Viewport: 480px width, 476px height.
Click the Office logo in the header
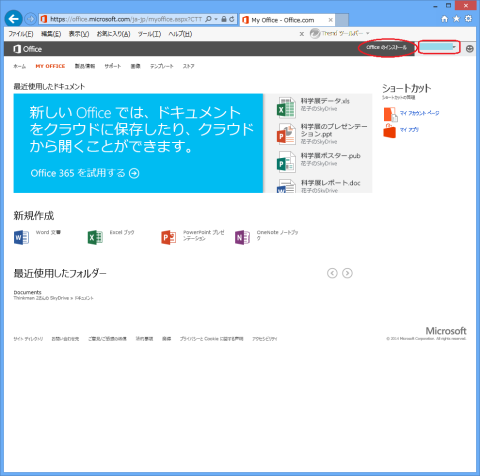click(27, 49)
